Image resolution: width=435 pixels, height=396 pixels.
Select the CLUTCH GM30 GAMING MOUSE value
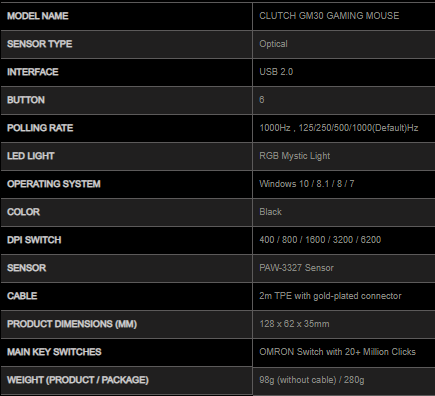coord(329,16)
